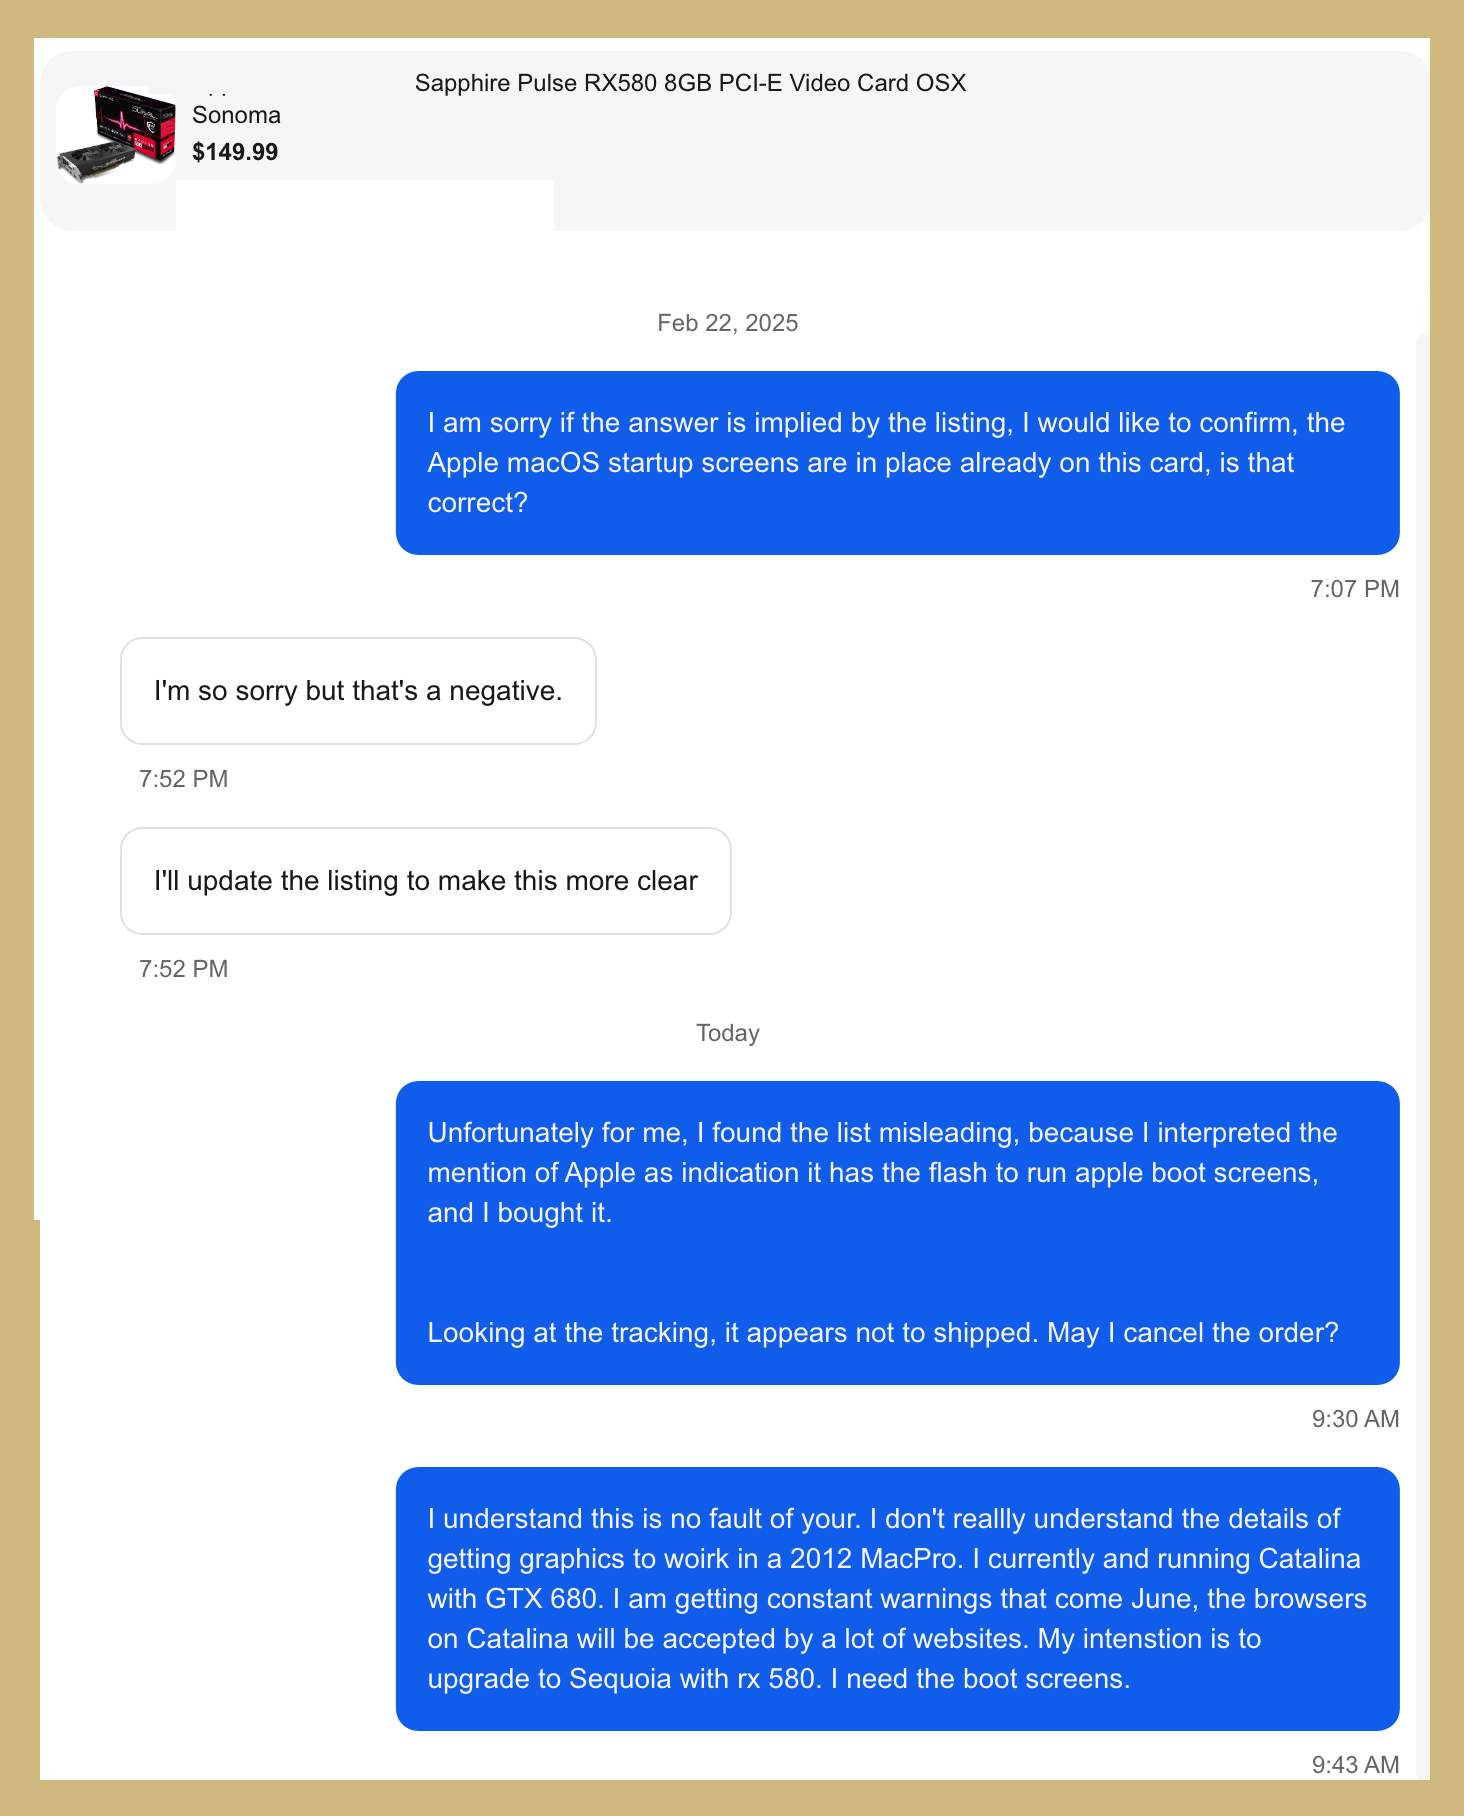Click the 7:52 PM timestamp below "update the listing"
Viewport: 1464px width, 1816px height.
pyautogui.click(x=184, y=969)
